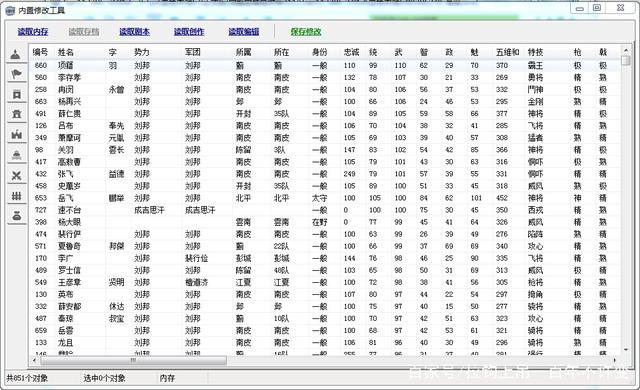
Task: Select the 吕布 row number 126
Action: click(41, 126)
